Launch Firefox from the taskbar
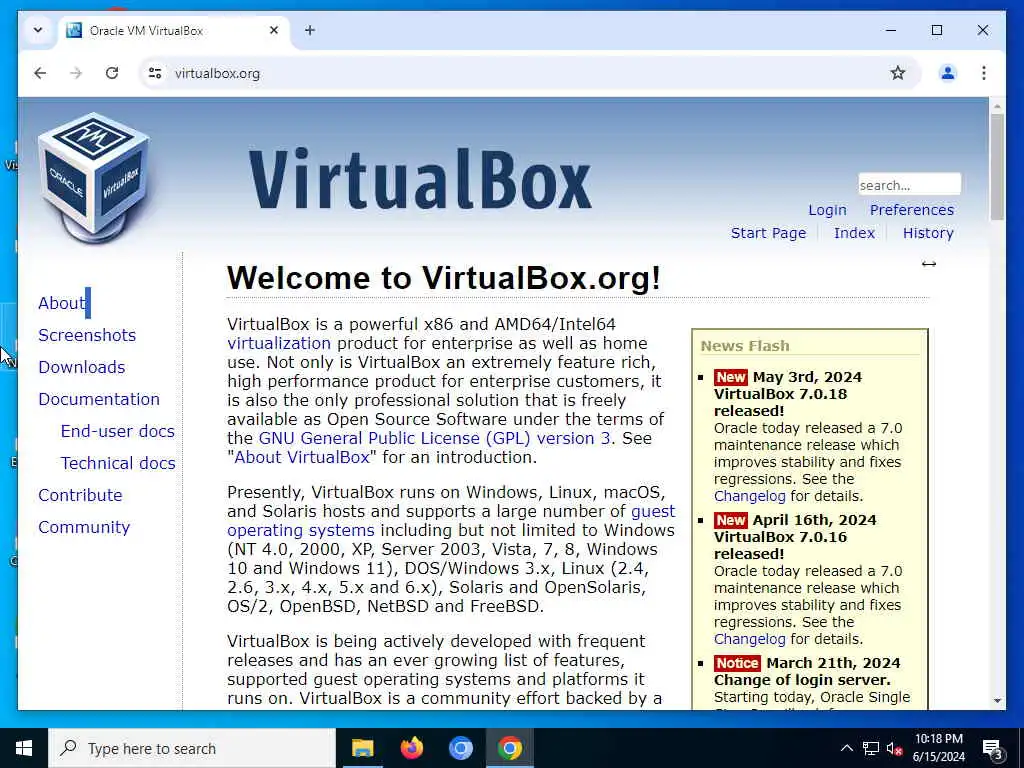1024x768 pixels. (x=411, y=748)
